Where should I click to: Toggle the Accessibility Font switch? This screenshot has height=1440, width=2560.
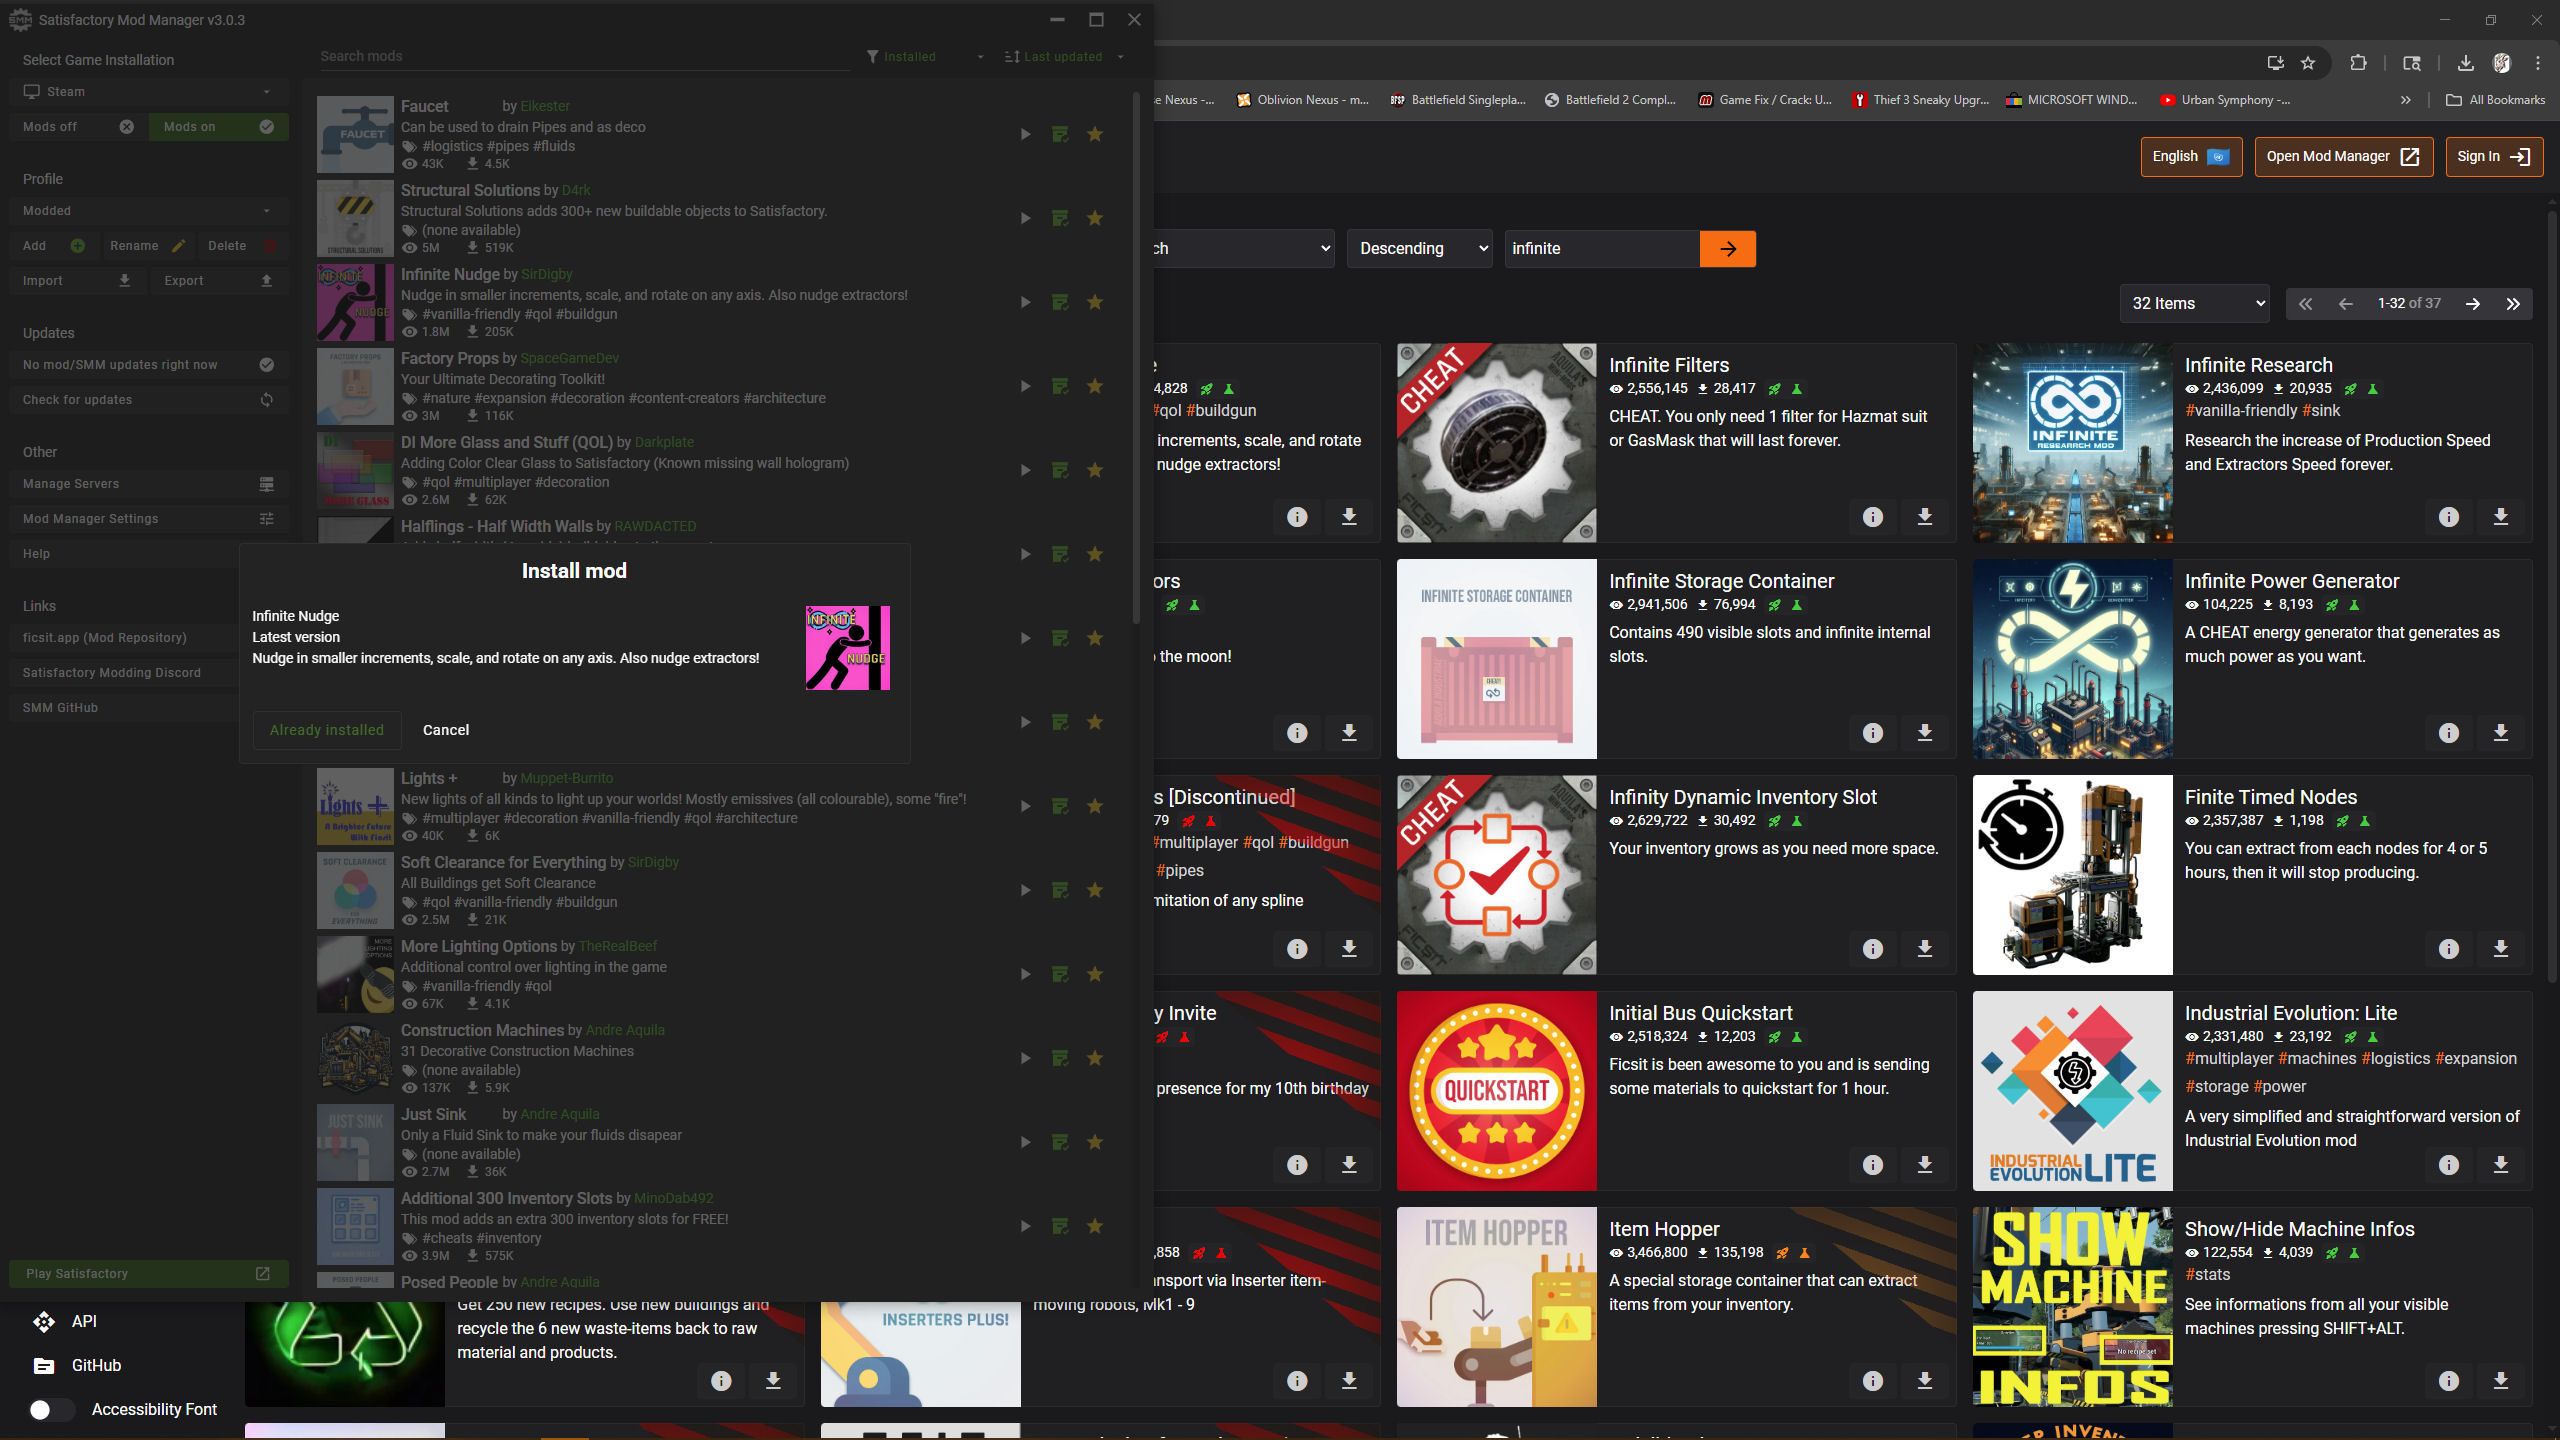(52, 1410)
